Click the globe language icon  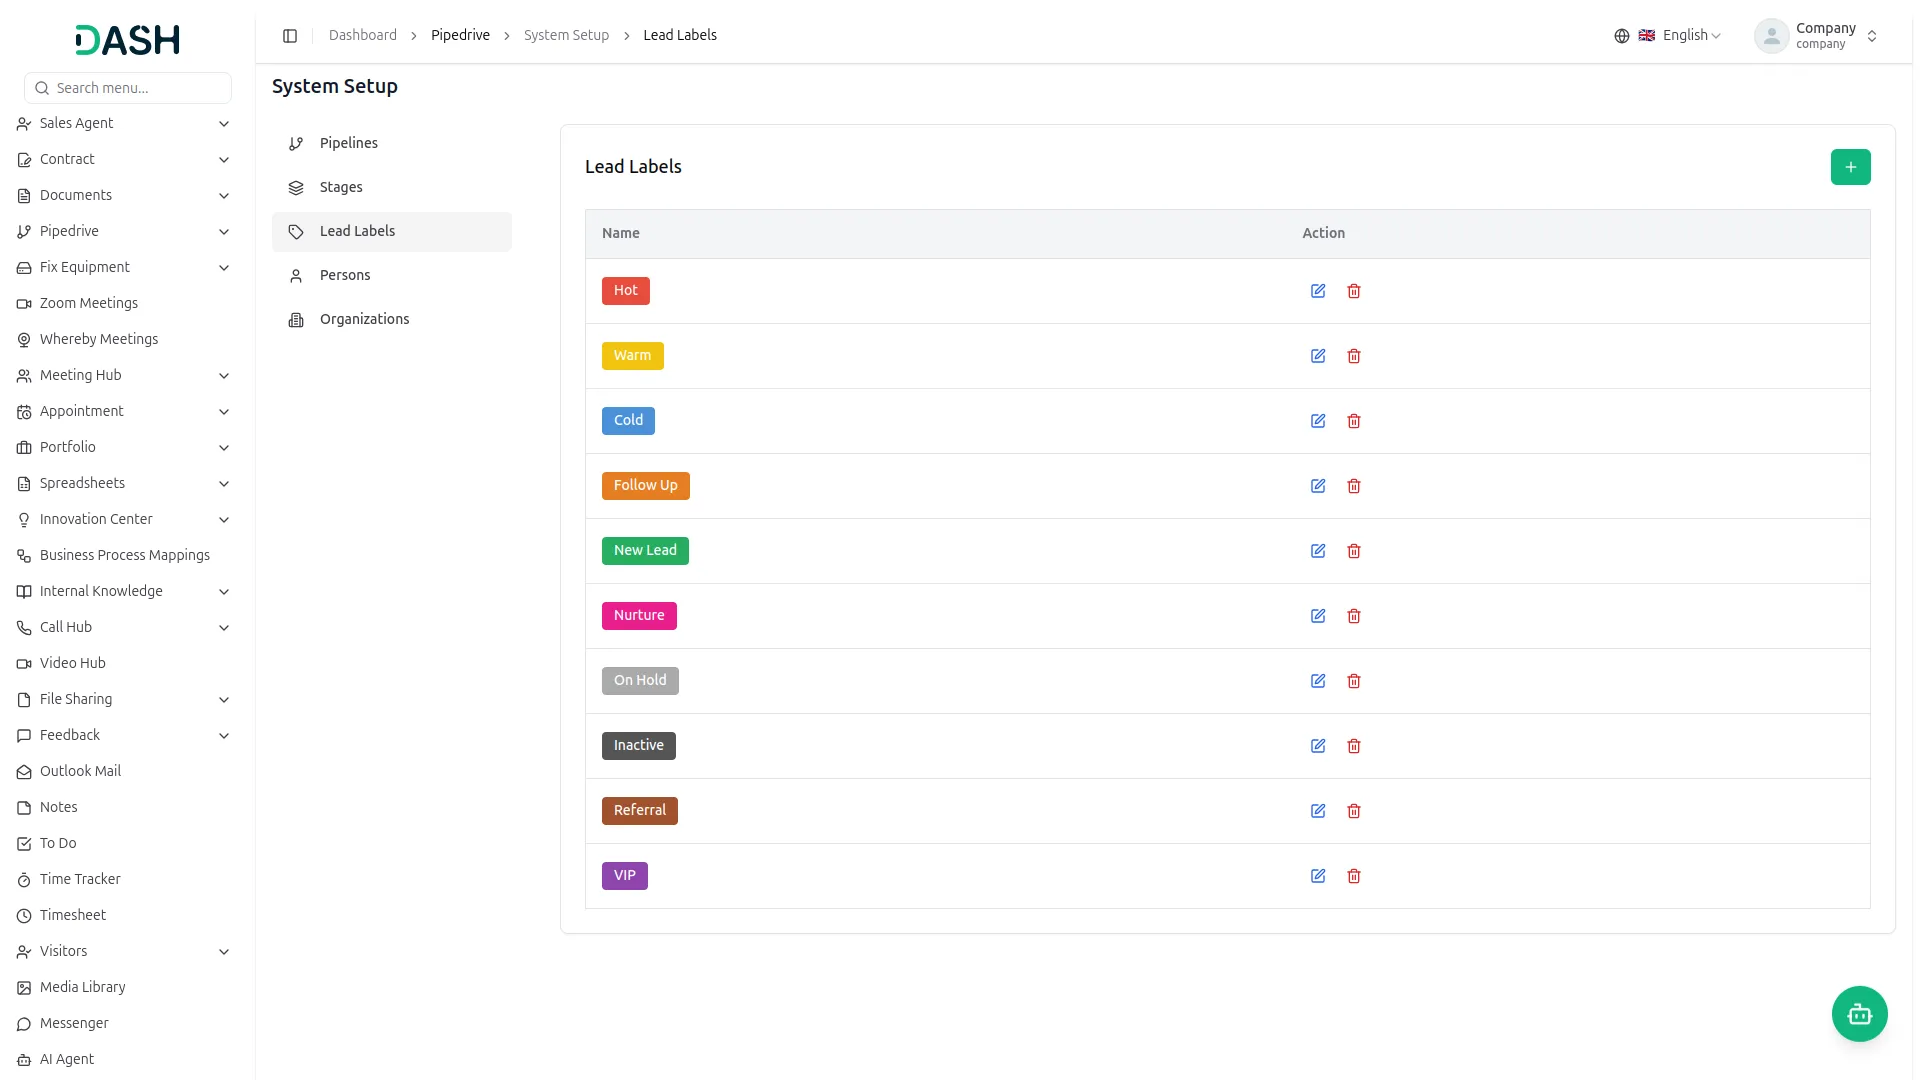[x=1621, y=36]
